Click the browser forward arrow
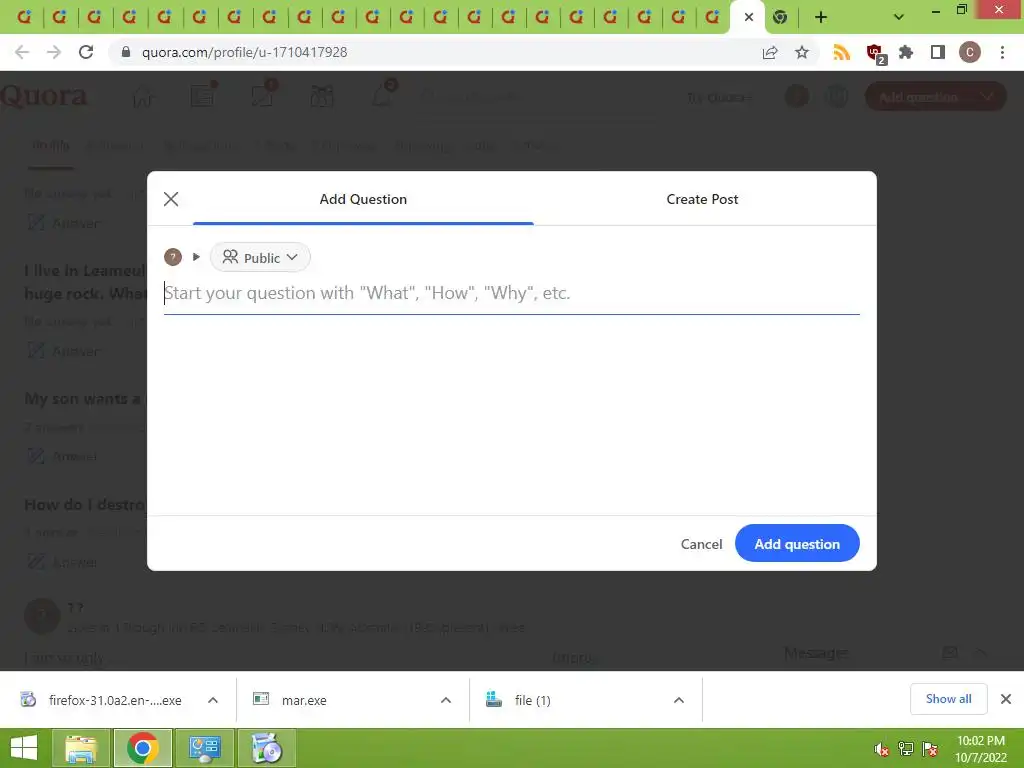Screen dimensions: 1024x768 click(54, 52)
